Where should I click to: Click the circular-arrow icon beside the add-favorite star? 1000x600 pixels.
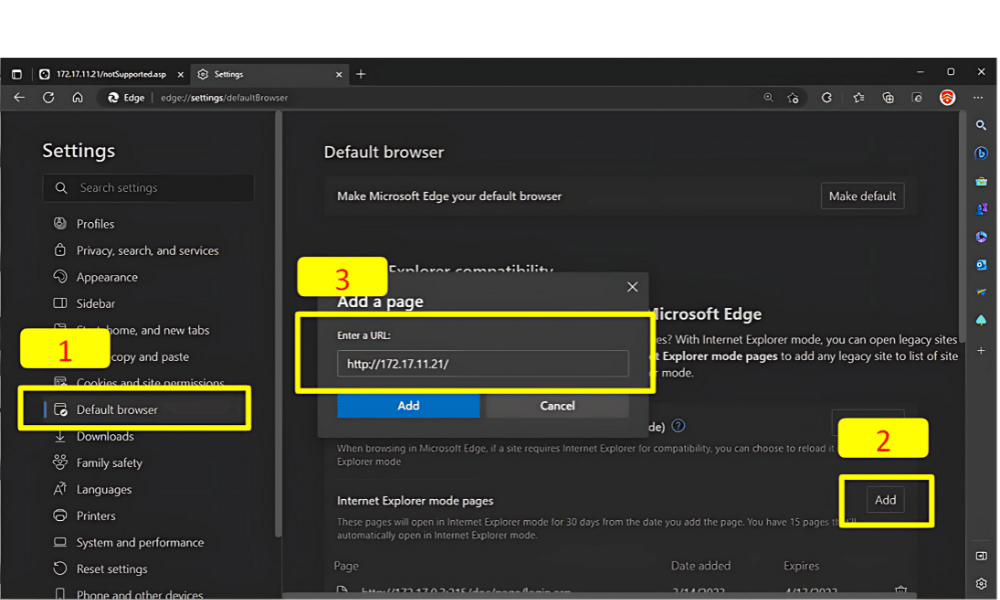click(827, 98)
